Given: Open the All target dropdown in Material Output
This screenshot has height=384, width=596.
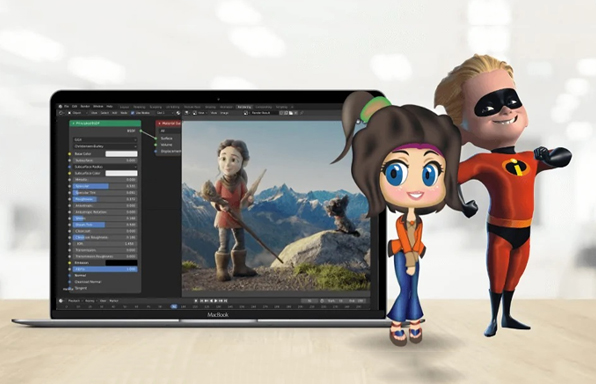Looking at the screenshot, I should [x=170, y=131].
